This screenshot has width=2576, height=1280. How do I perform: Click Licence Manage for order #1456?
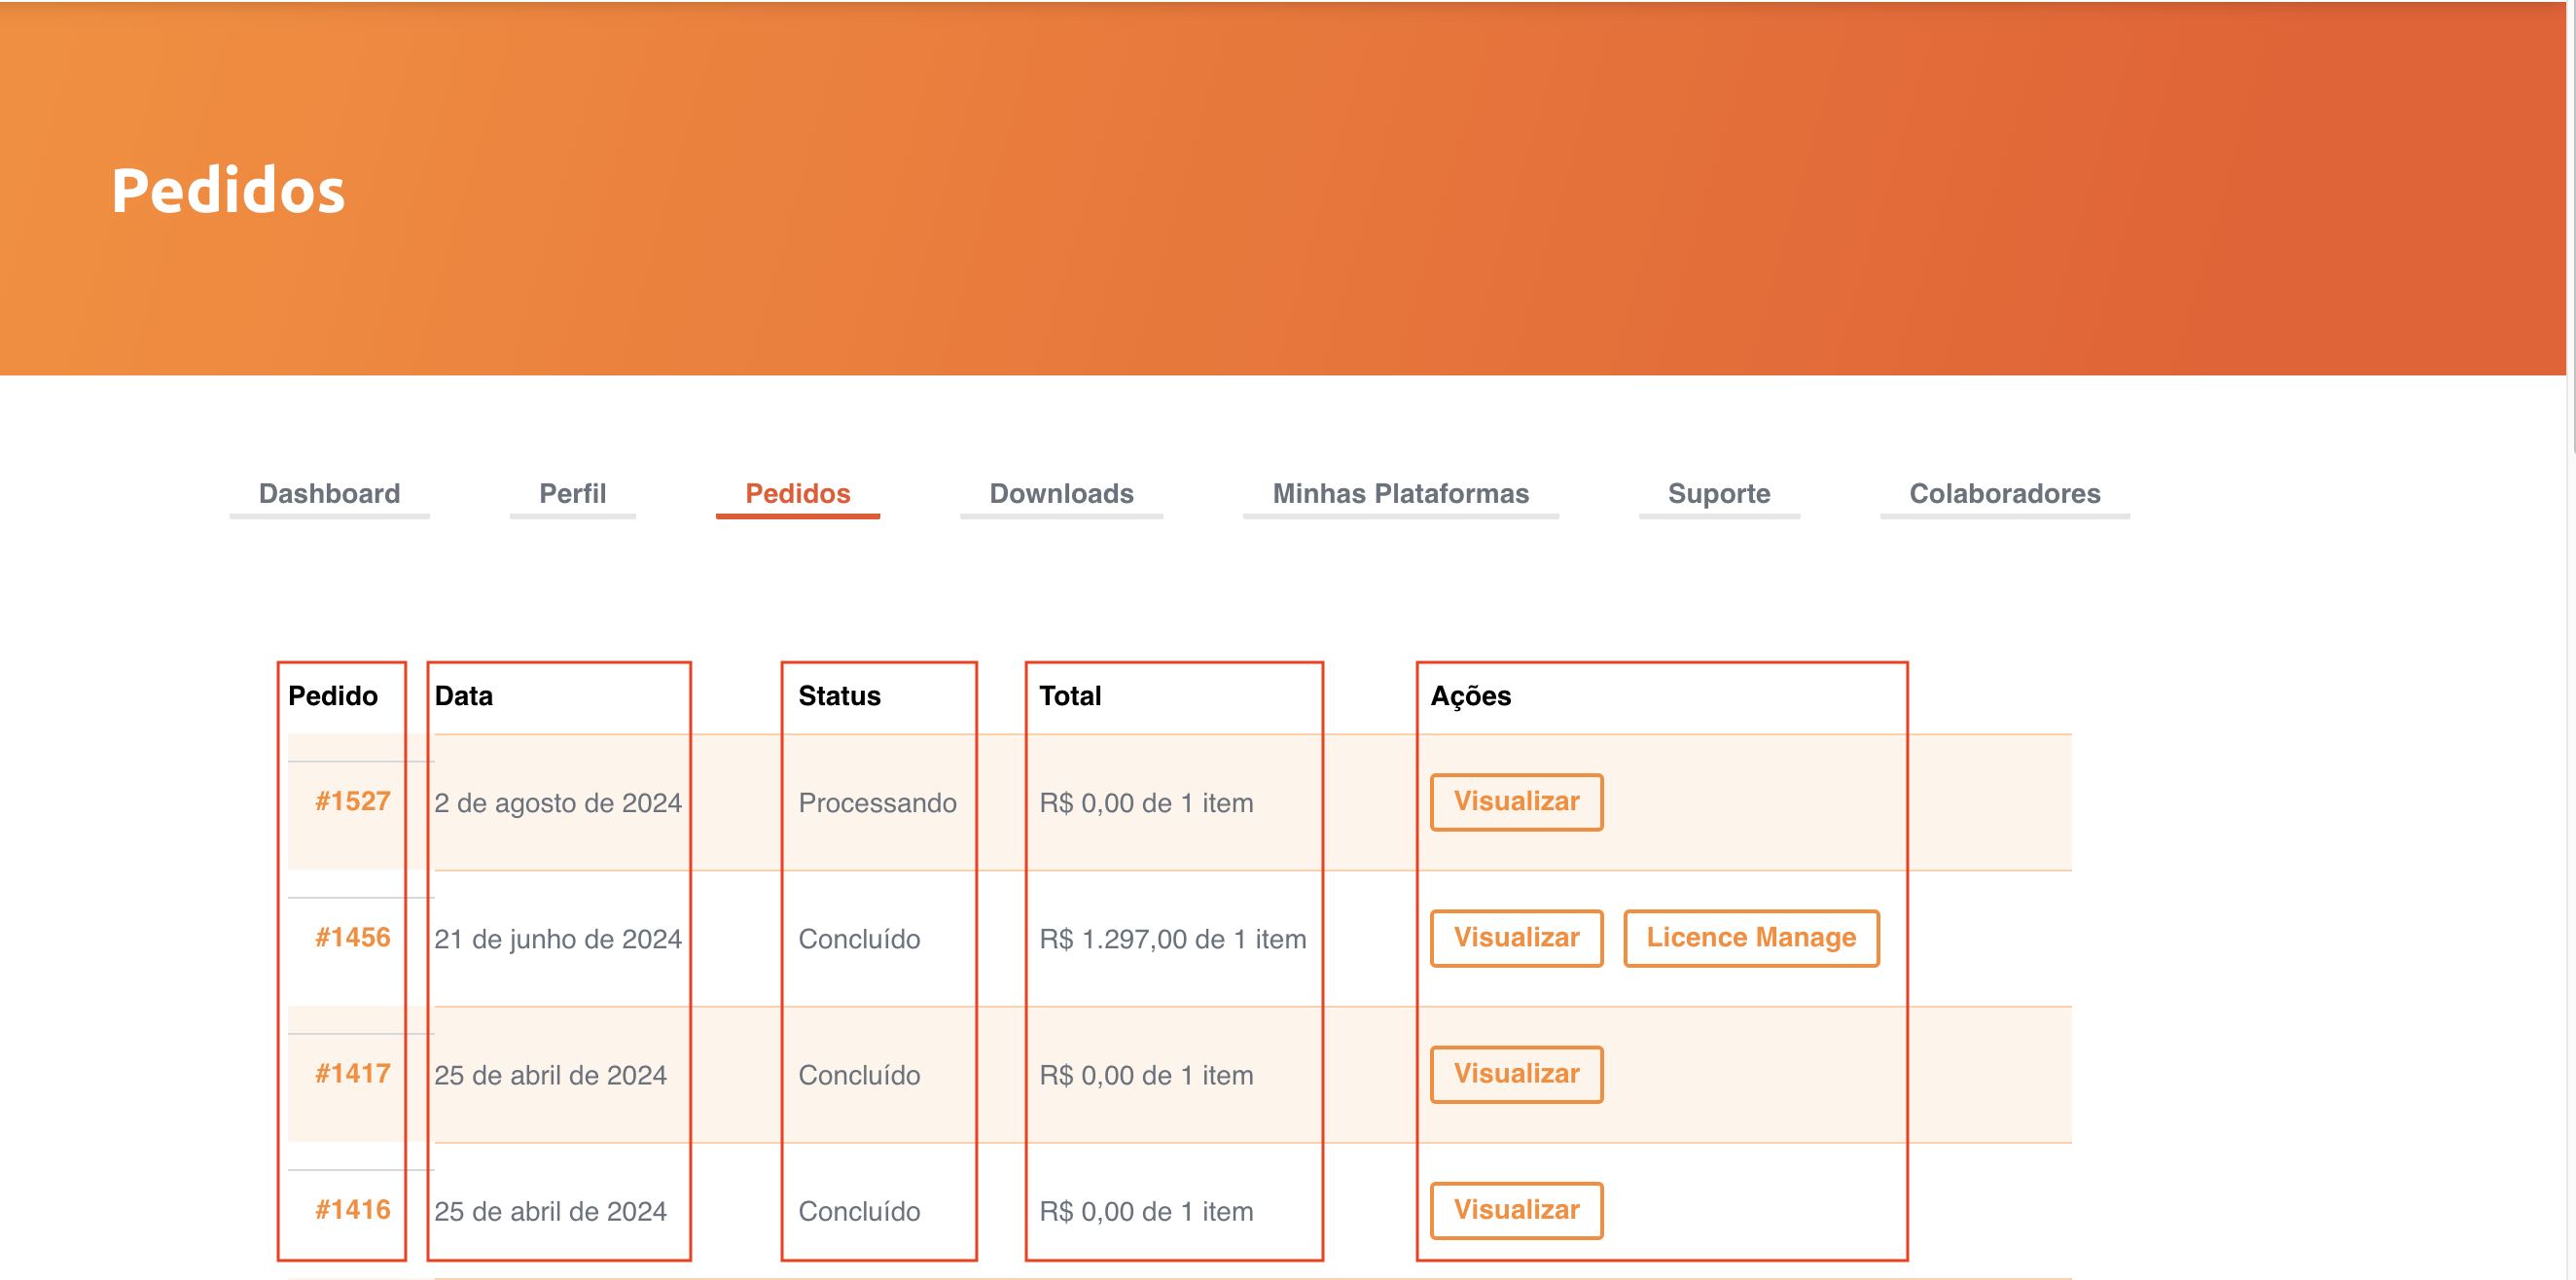click(1750, 937)
